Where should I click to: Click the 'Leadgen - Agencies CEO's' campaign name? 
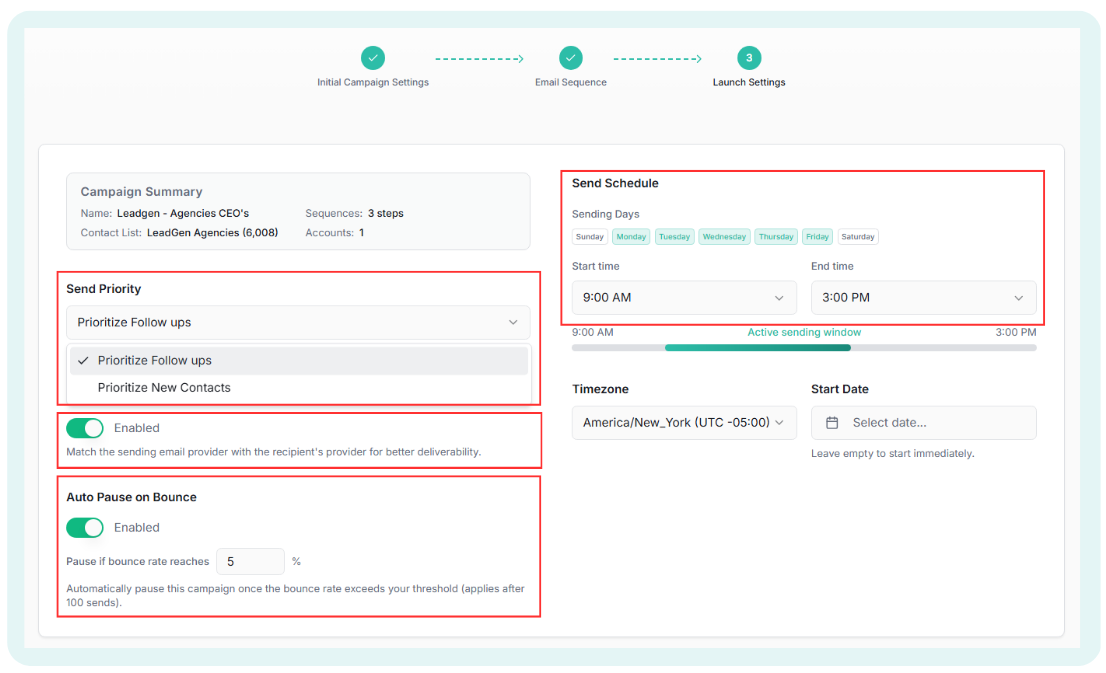point(183,213)
